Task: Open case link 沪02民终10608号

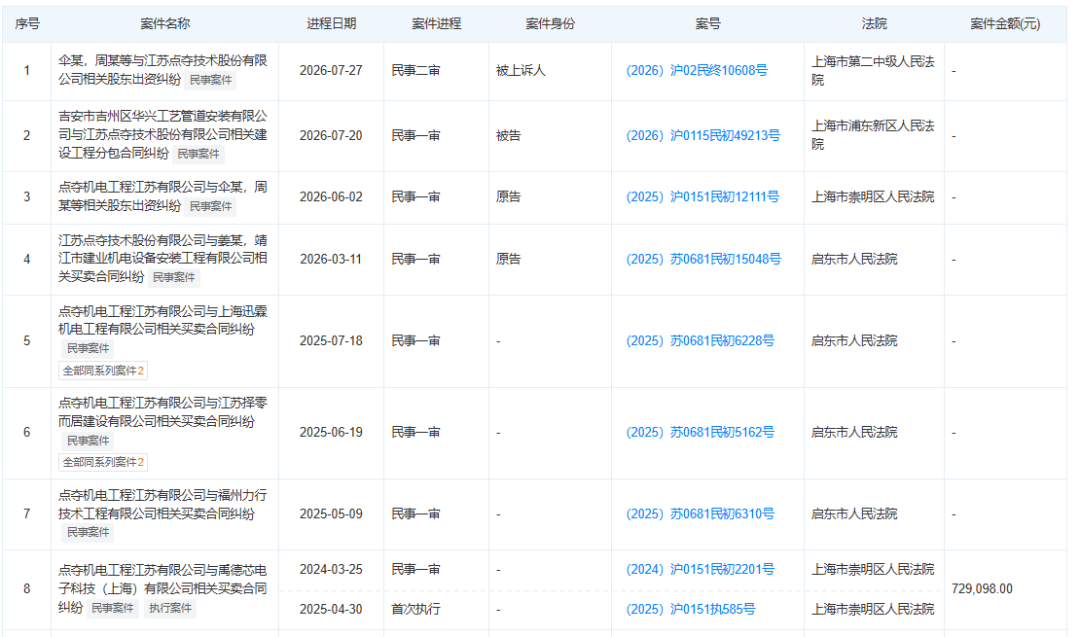Action: tap(696, 70)
